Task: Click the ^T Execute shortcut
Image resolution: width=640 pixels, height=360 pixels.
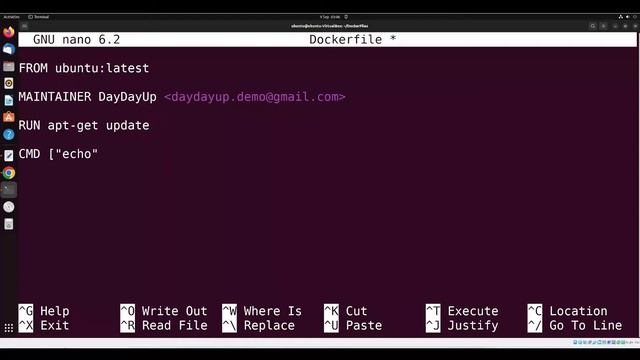Action: coord(462,311)
